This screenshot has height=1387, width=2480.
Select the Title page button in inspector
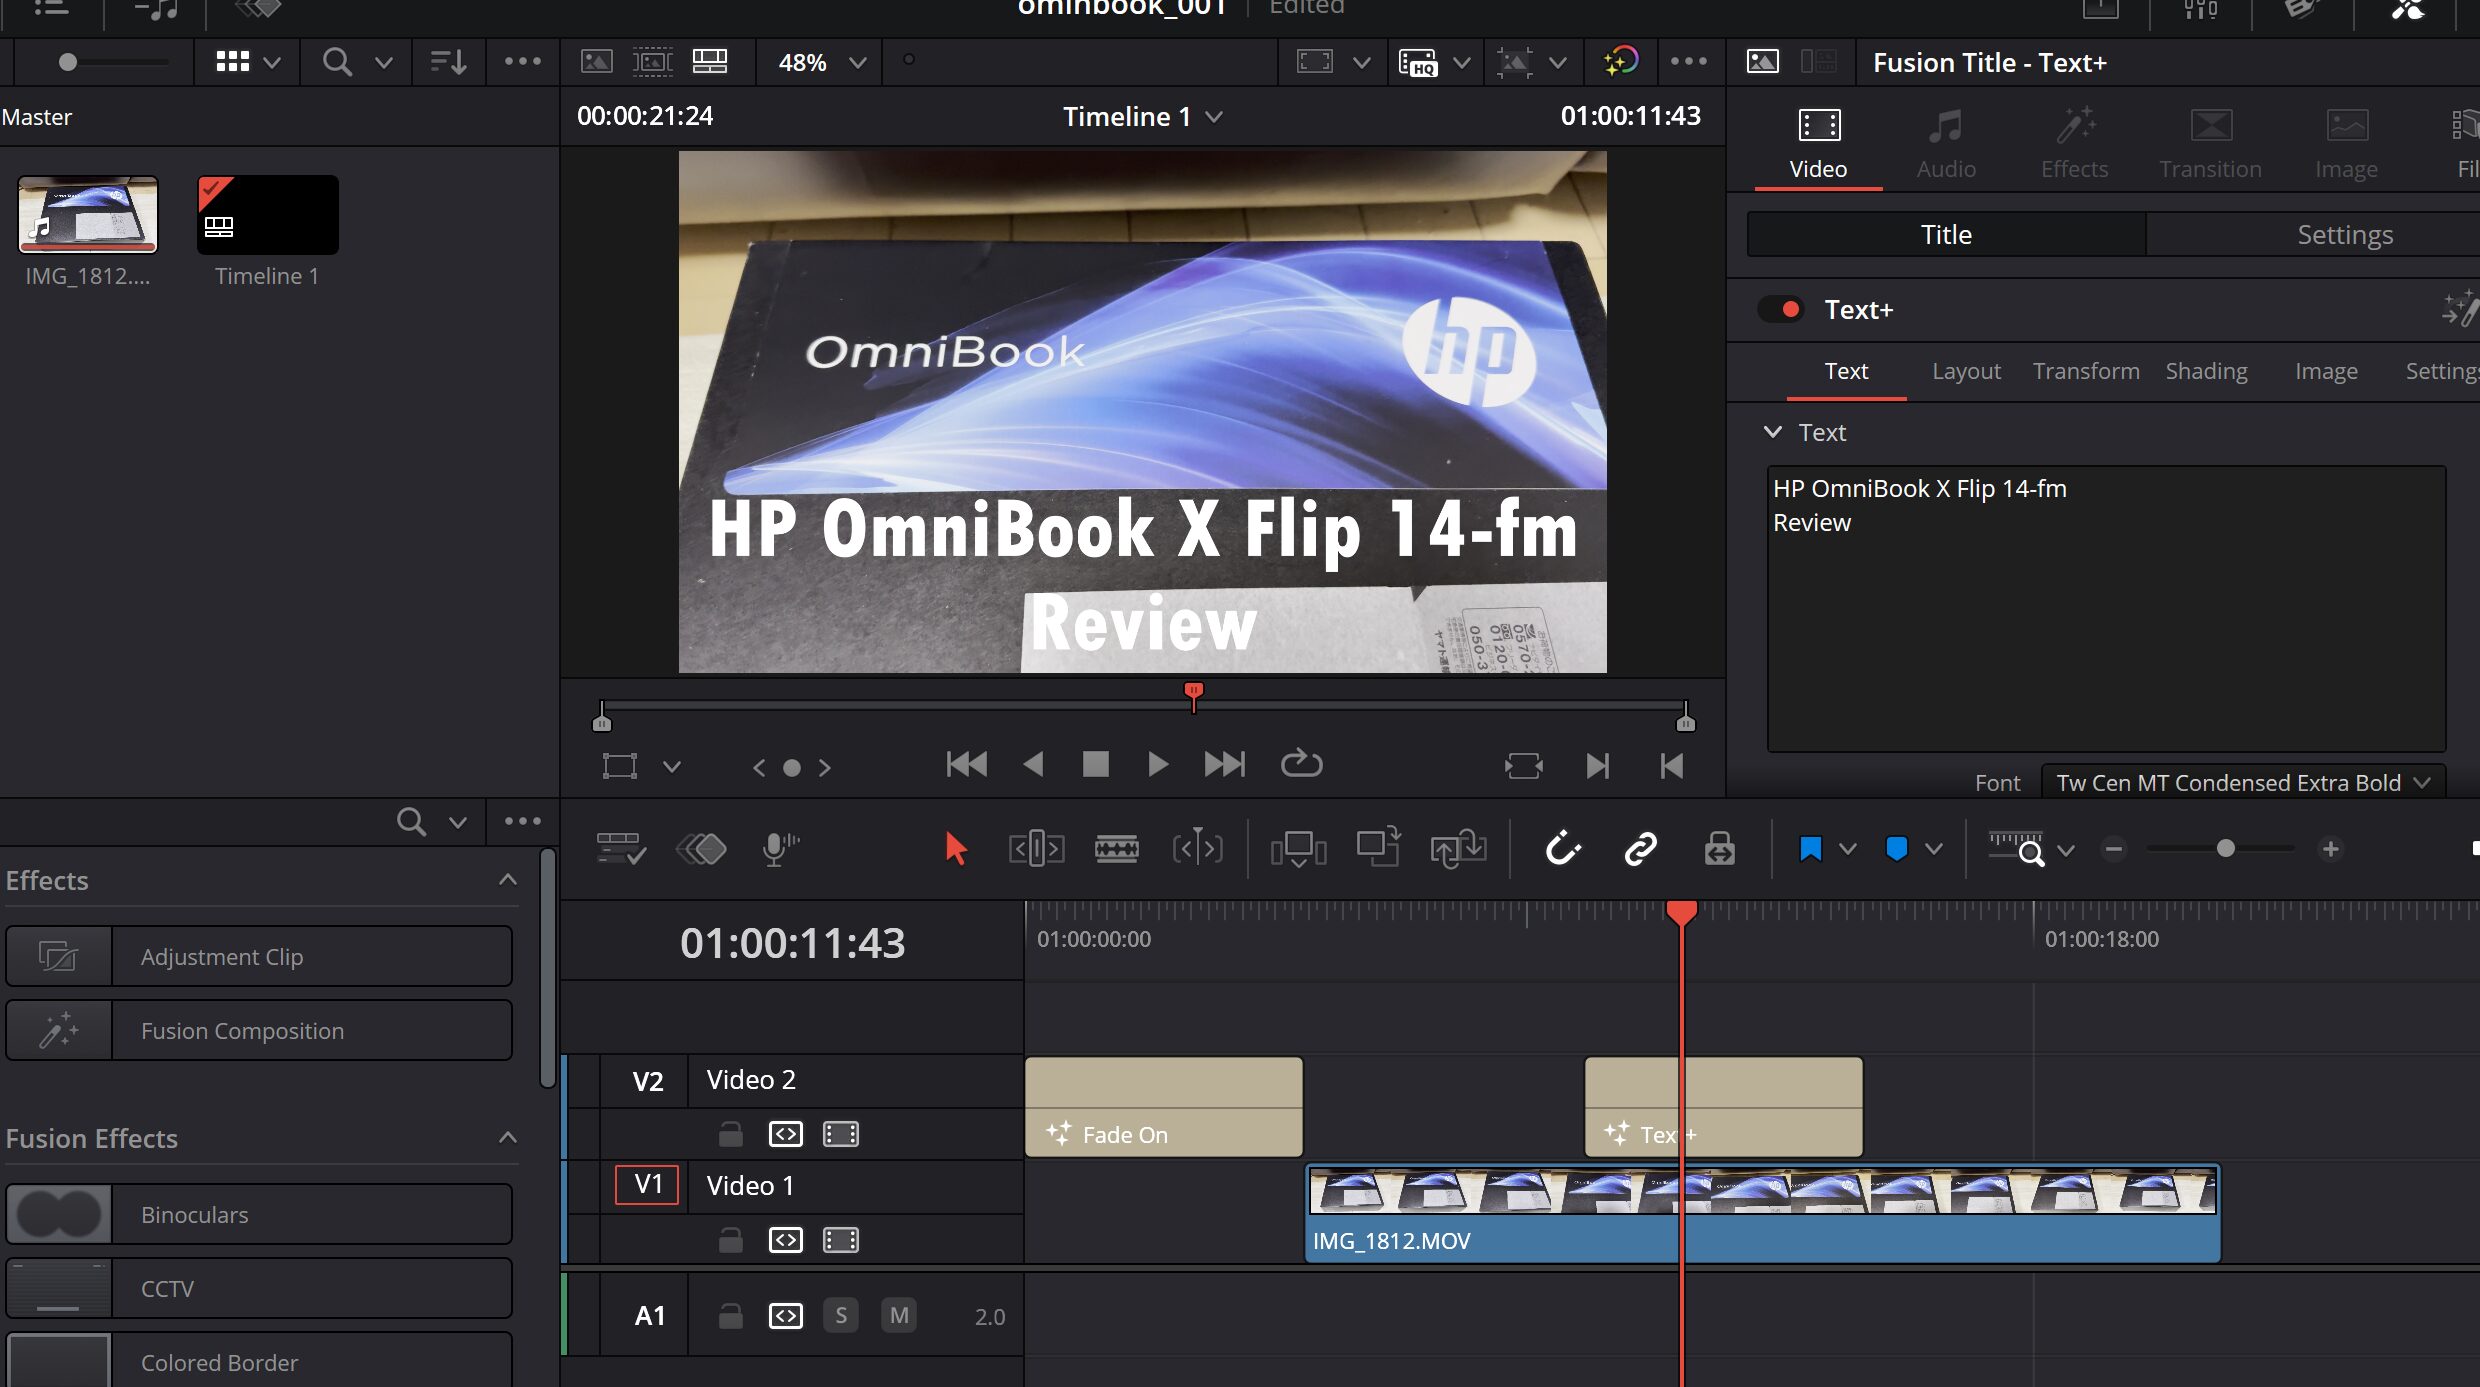click(1946, 235)
